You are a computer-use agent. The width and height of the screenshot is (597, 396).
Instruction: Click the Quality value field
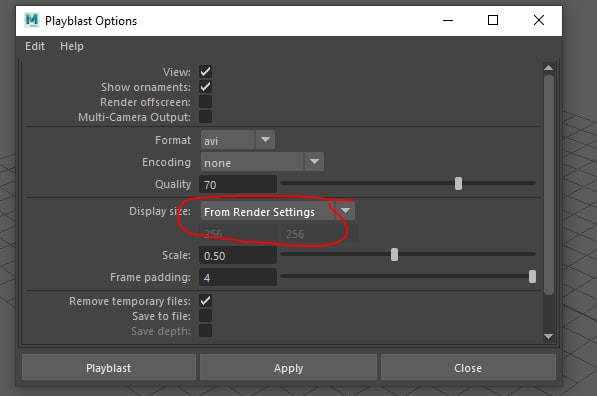point(238,184)
